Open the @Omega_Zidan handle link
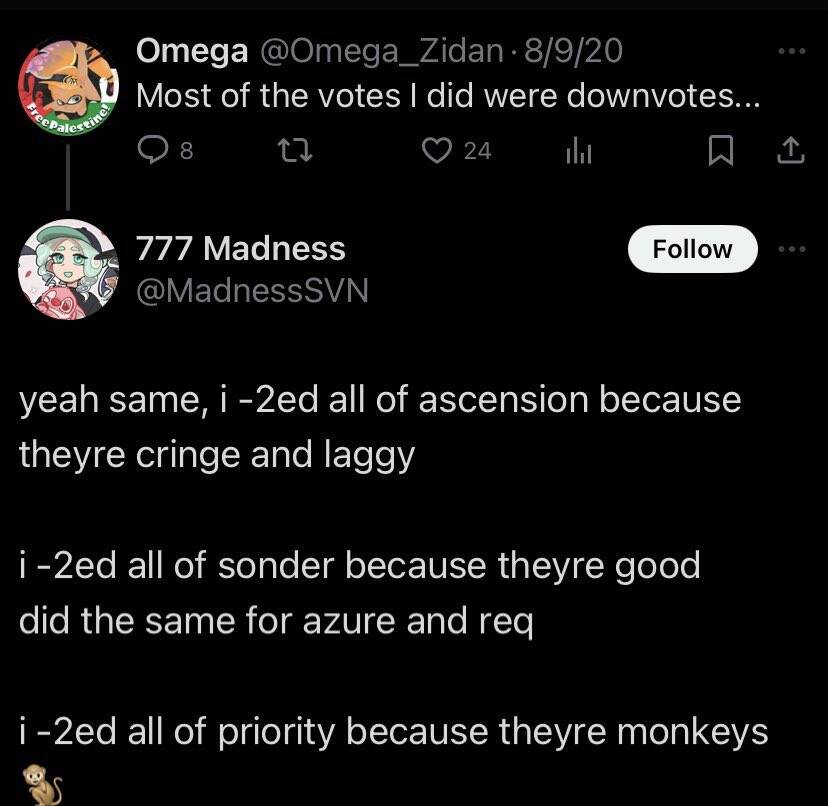 tap(380, 50)
